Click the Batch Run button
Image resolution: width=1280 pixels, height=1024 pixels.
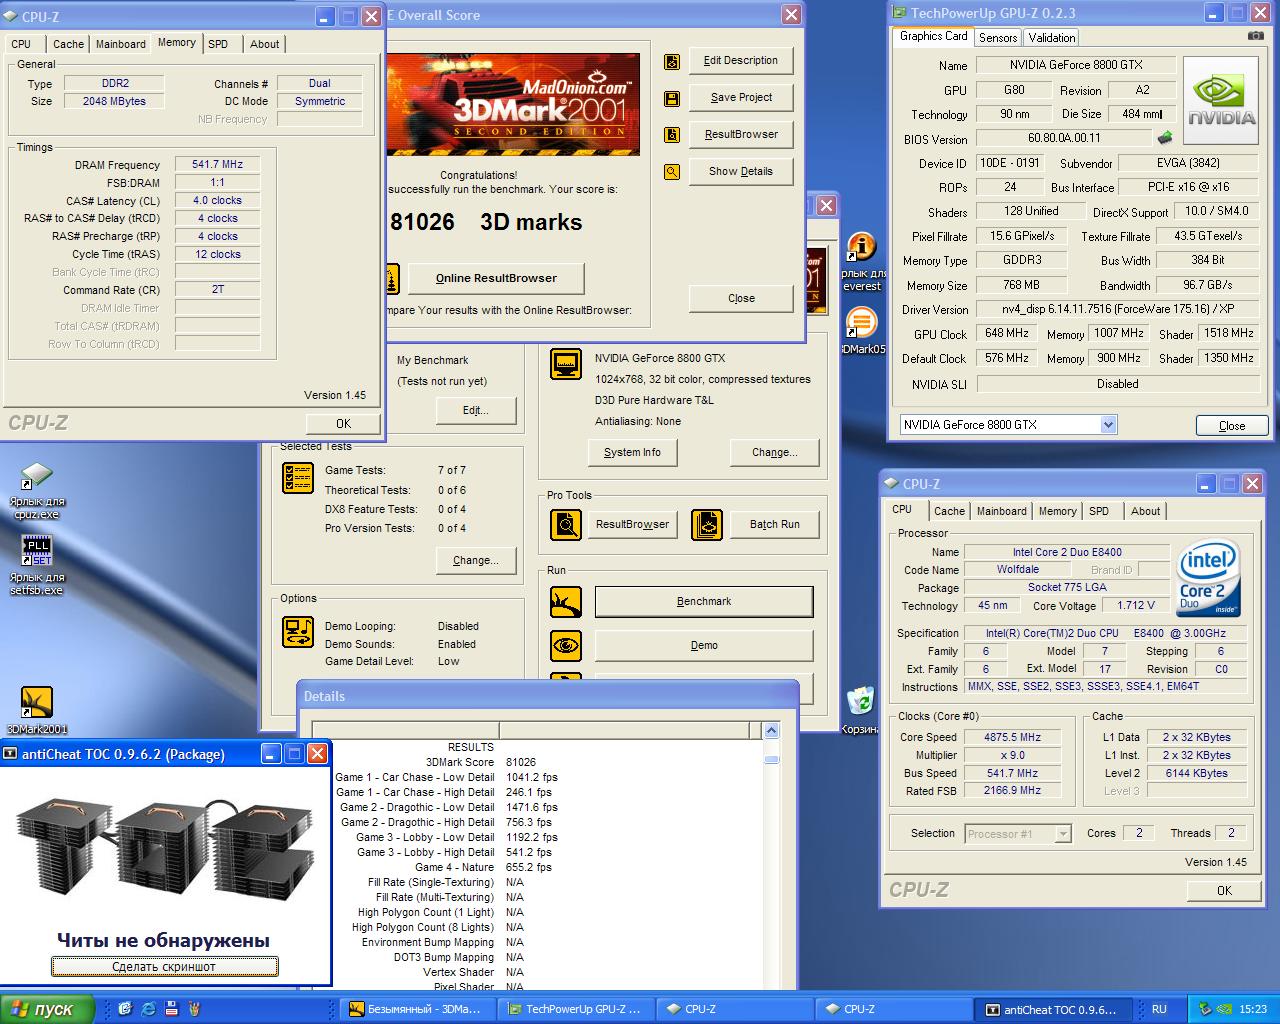pos(775,524)
